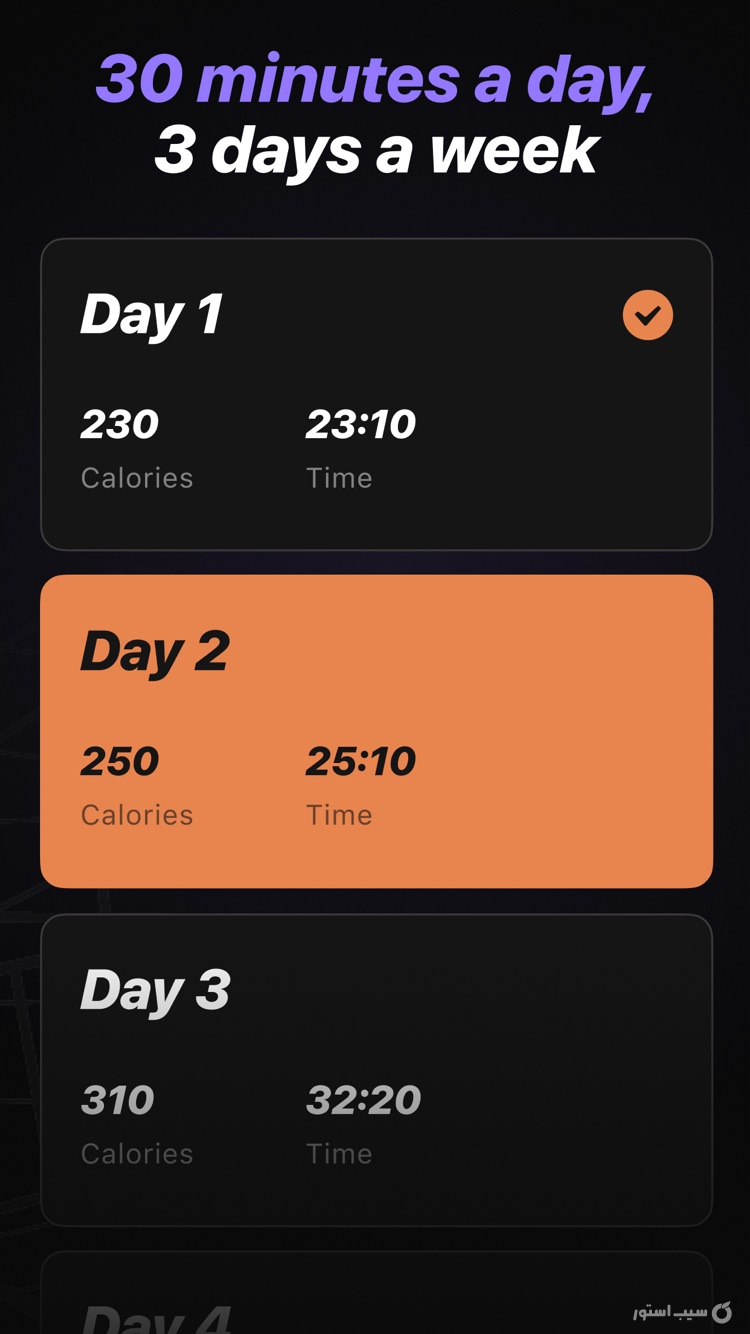Click the Sibstore watermark logo icon

pos(722,1311)
